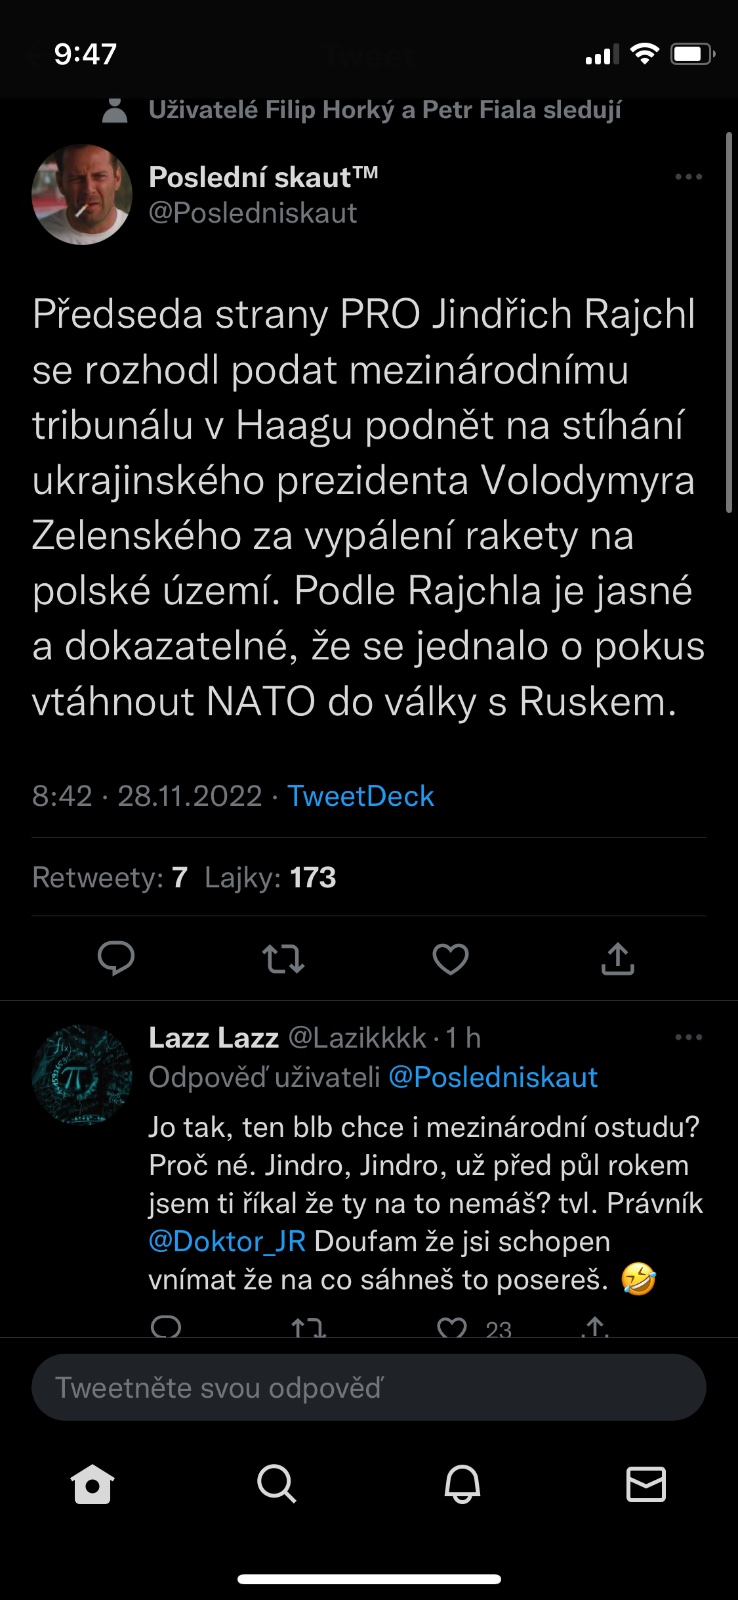Screen dimensions: 738x1600
Task: Share the Lazz Lazz reply
Action: point(595,1327)
